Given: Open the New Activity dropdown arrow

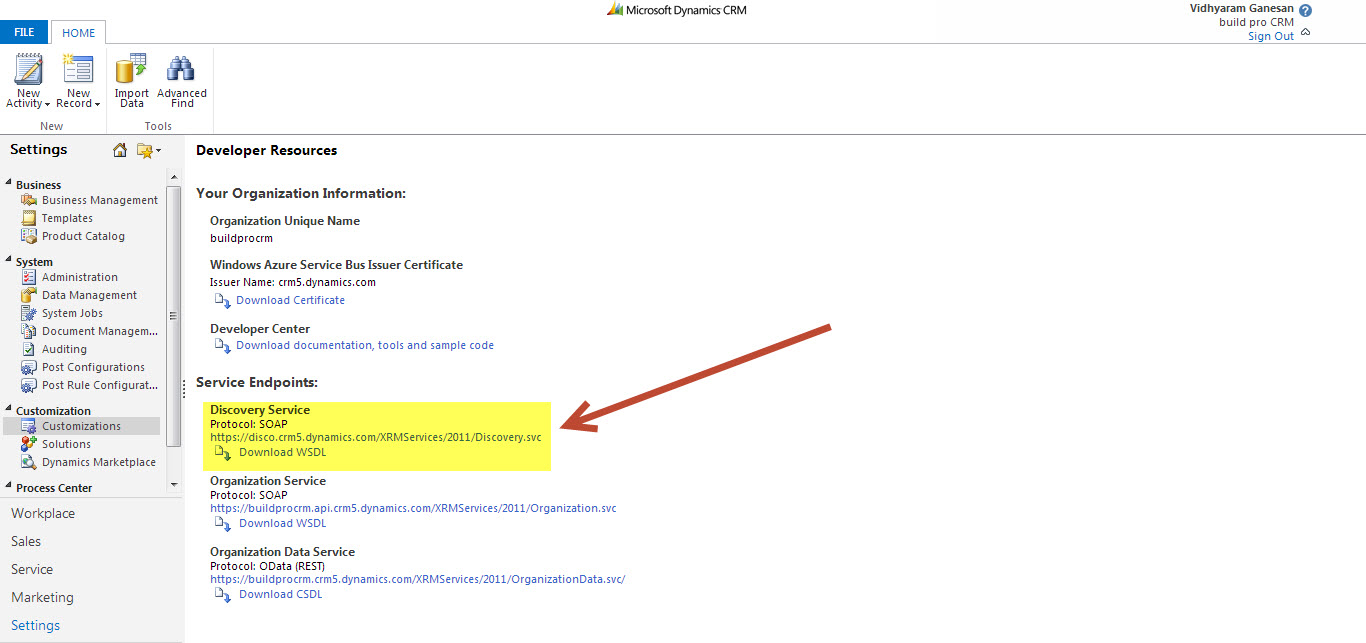Looking at the screenshot, I should (x=47, y=104).
